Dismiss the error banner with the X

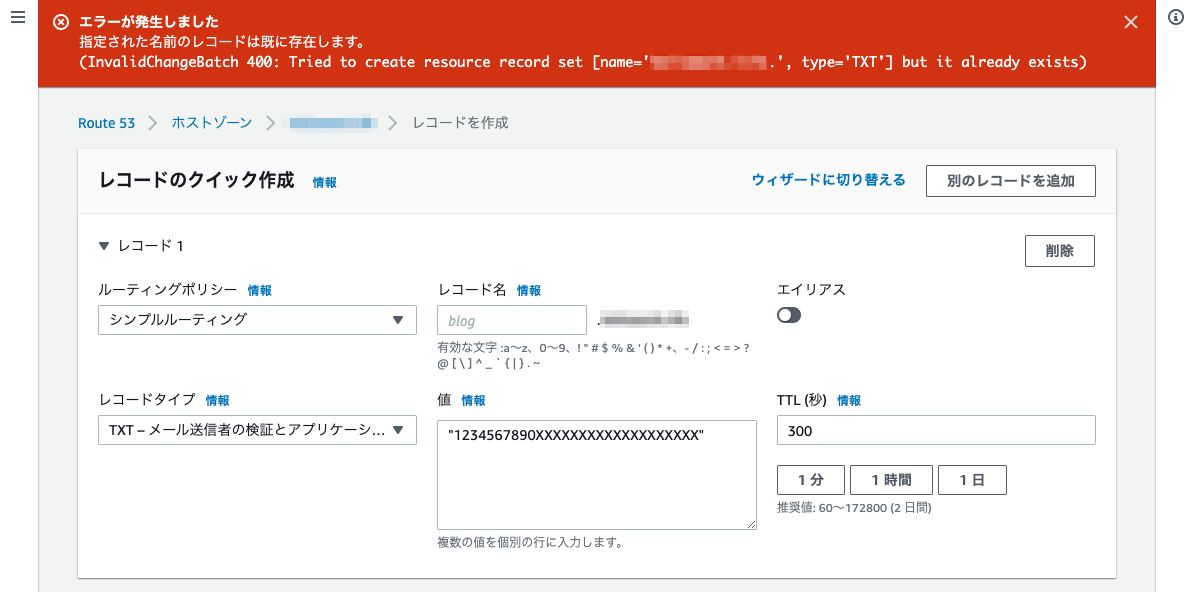[x=1130, y=21]
